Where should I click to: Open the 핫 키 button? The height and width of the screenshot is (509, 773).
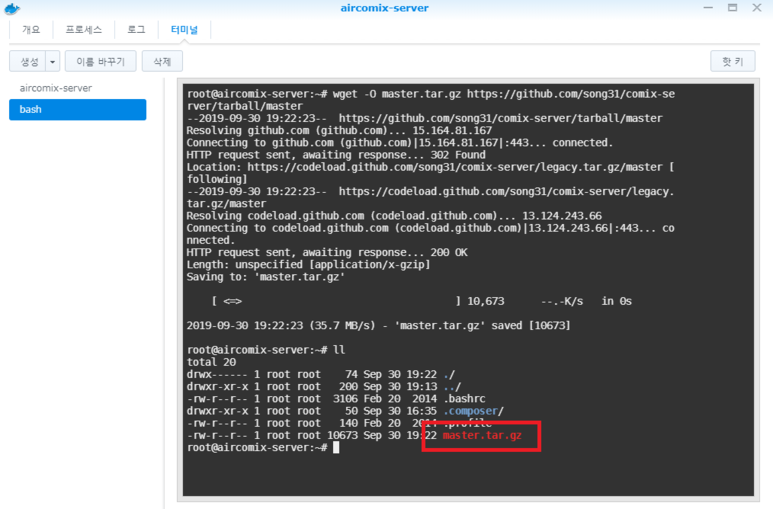[733, 62]
